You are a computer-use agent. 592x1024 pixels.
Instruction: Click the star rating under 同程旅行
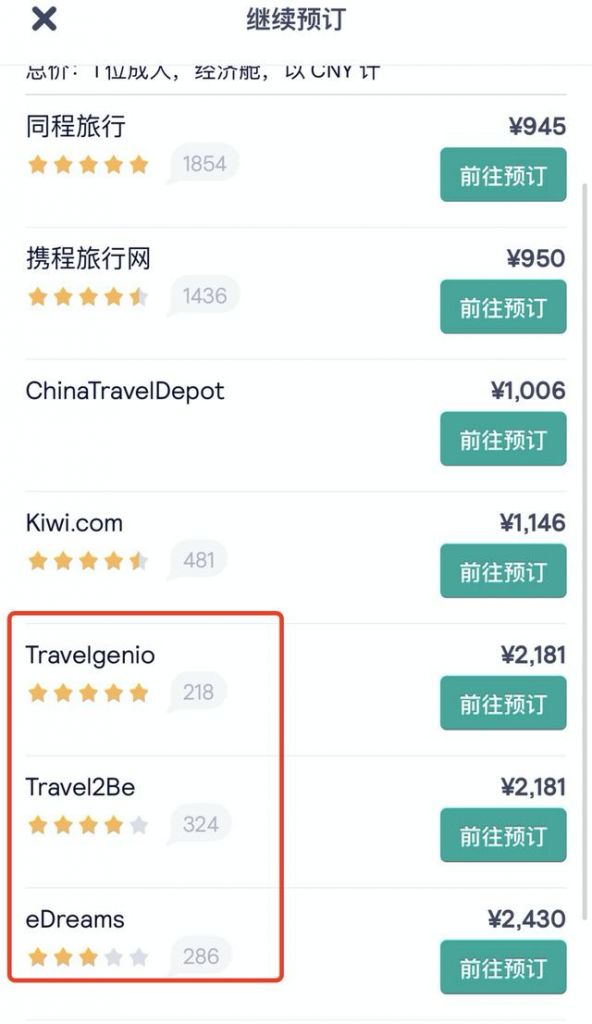coord(88,164)
